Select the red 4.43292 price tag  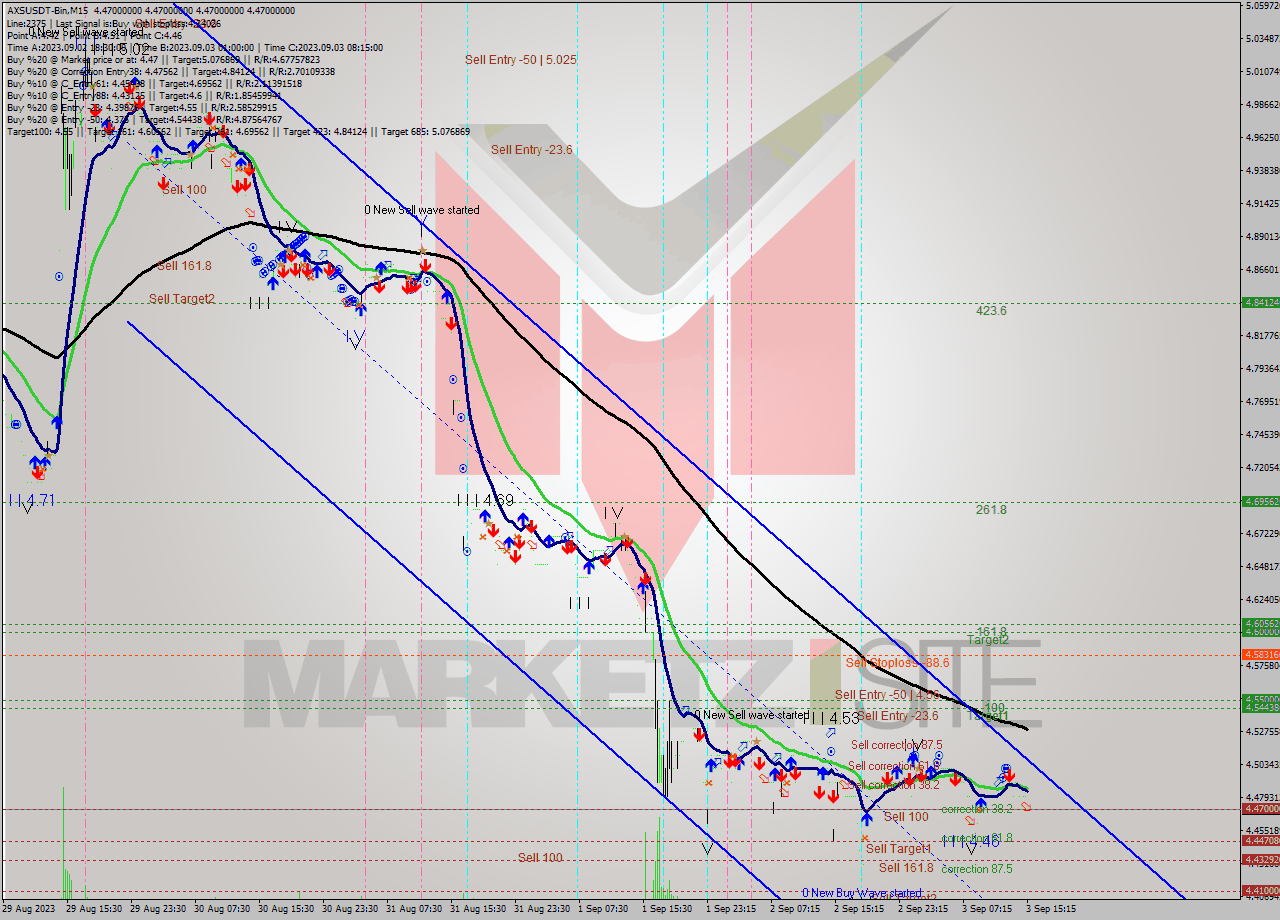click(x=1260, y=859)
